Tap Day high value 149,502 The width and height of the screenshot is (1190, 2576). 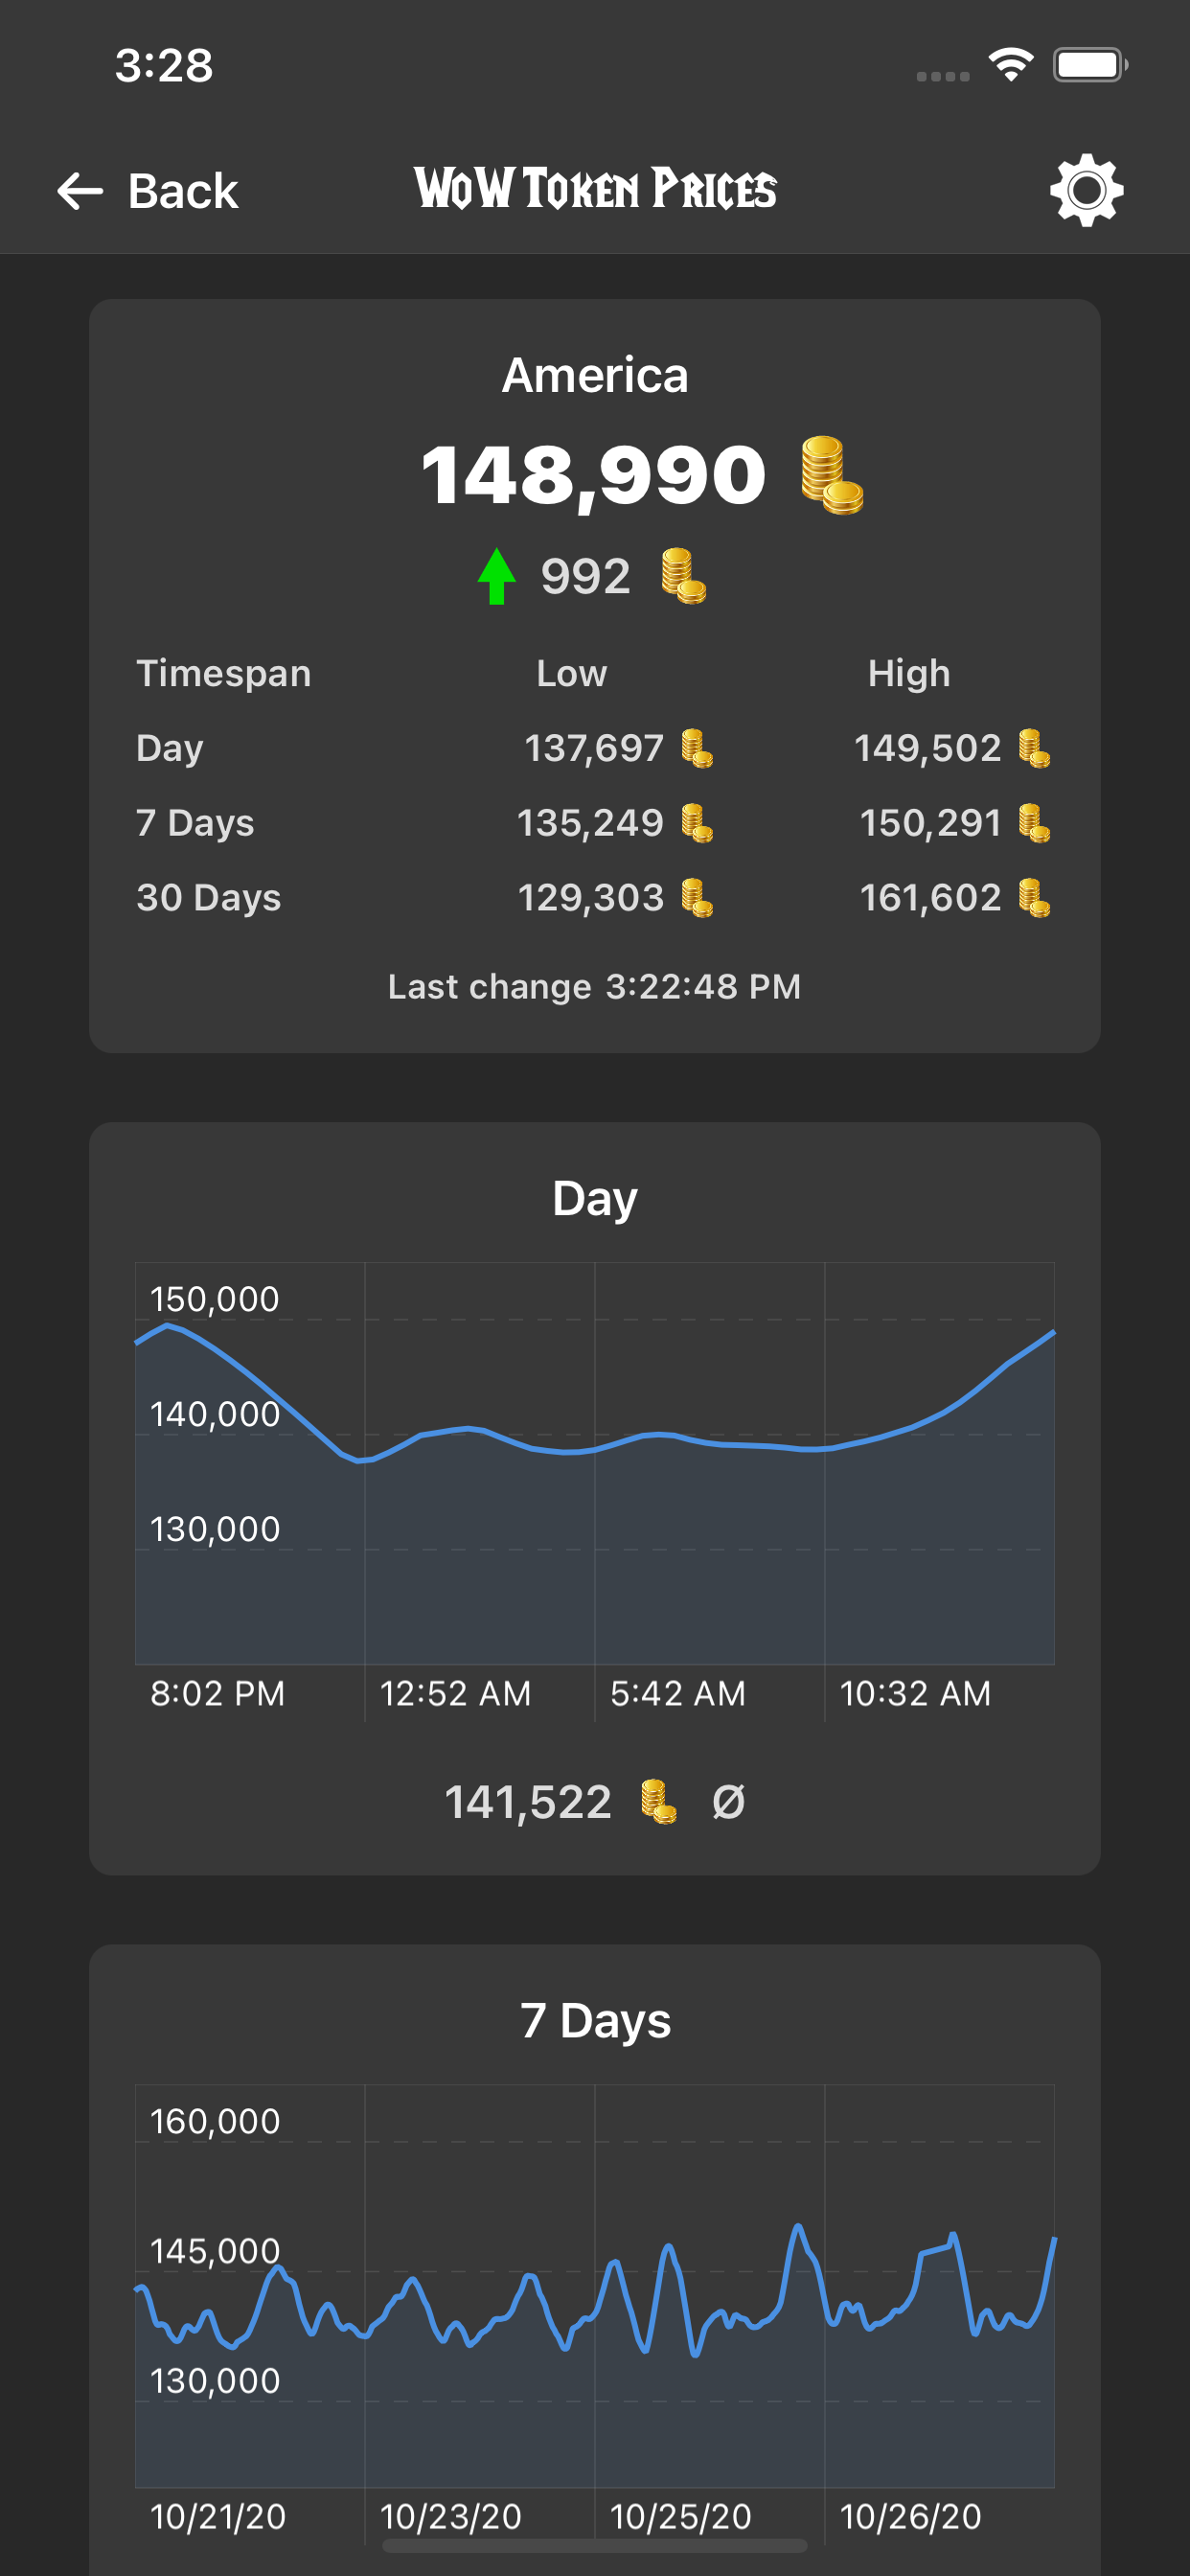928,748
